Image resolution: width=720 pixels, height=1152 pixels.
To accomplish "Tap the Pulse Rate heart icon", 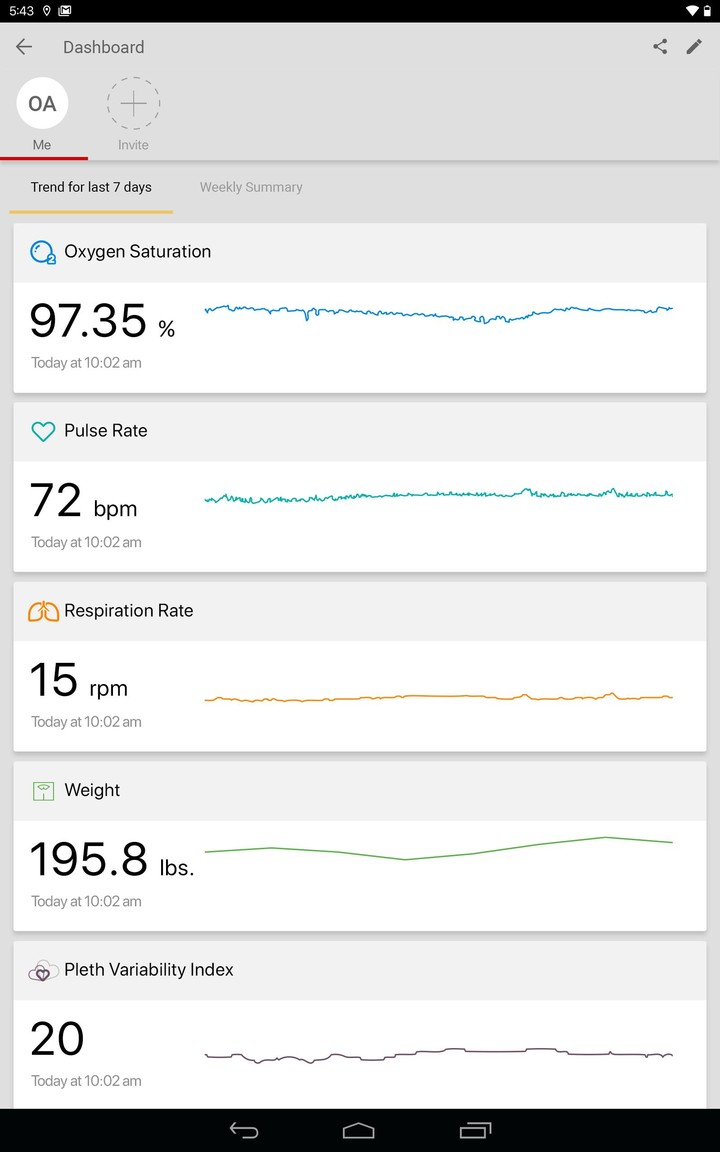I will [43, 432].
